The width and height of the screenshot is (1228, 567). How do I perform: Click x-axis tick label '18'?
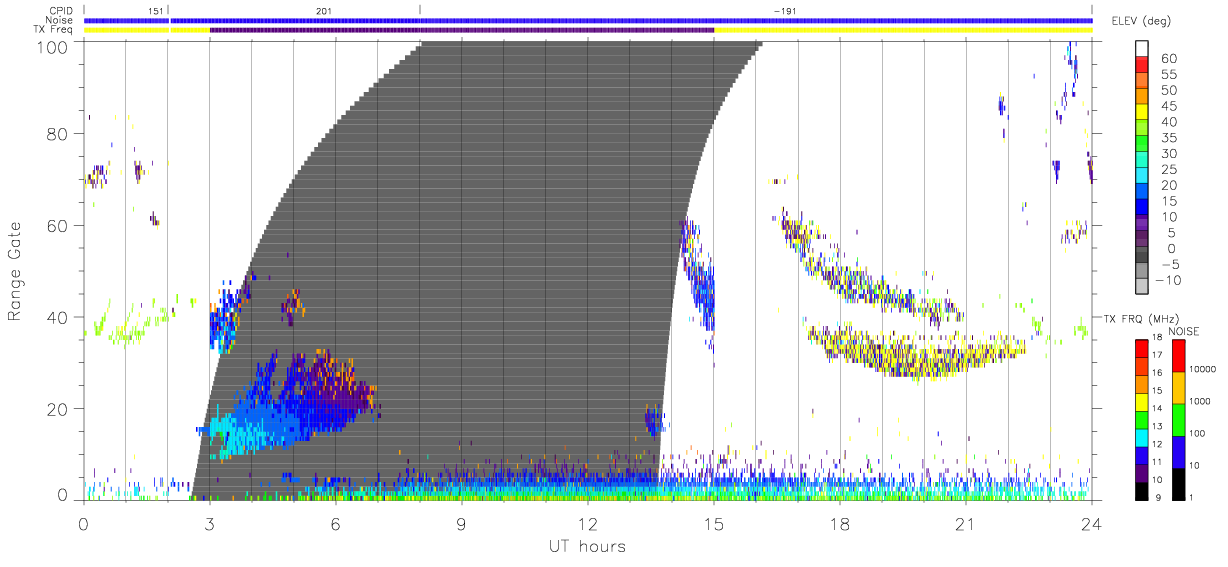tap(840, 523)
